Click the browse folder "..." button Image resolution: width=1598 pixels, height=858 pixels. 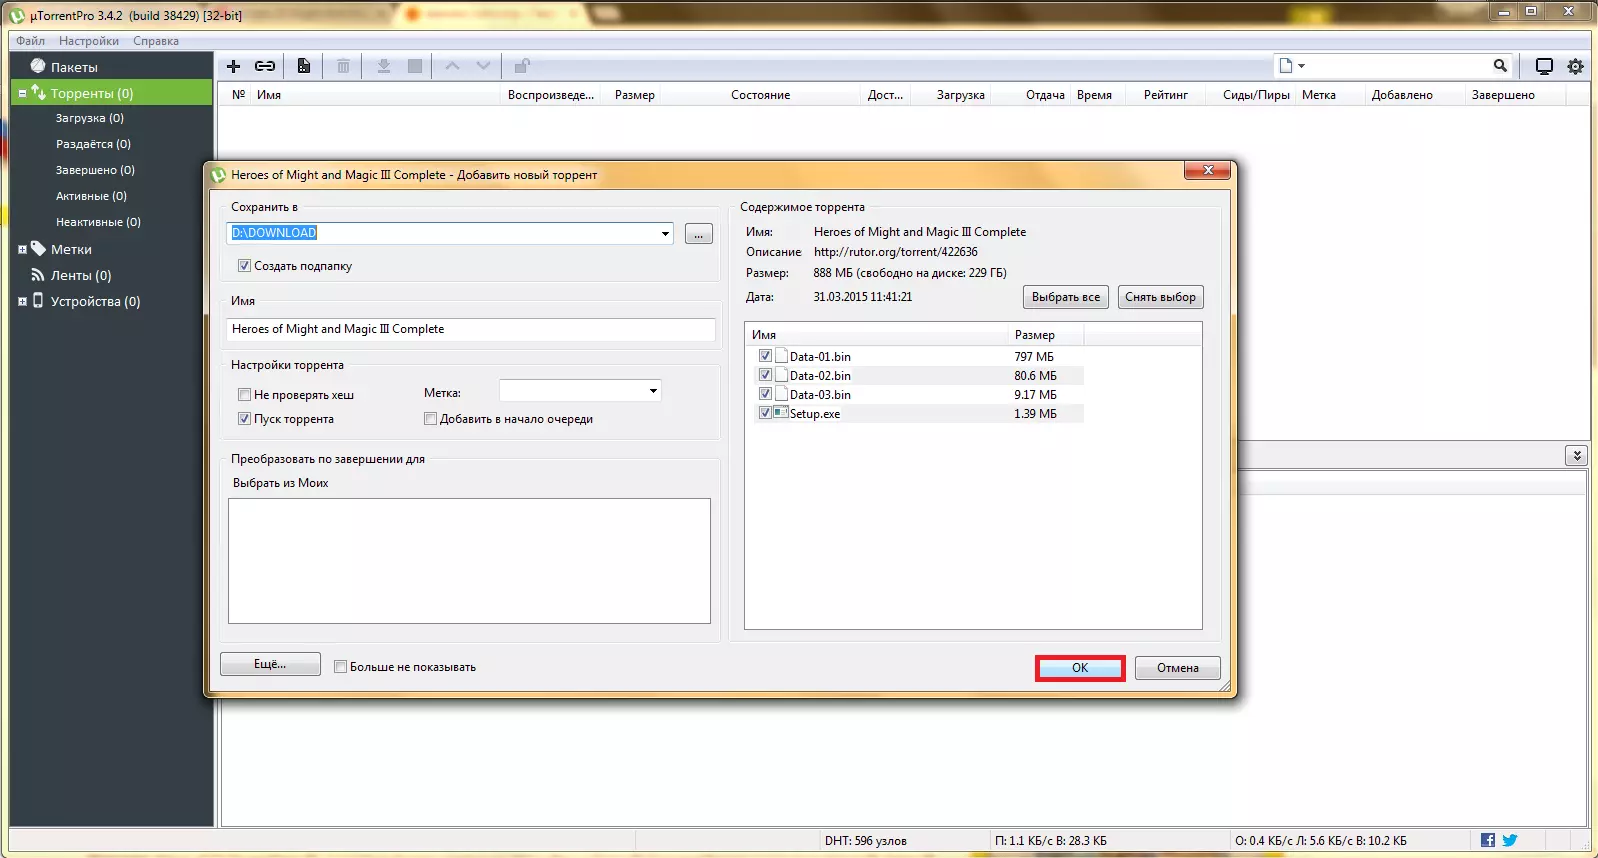[x=699, y=234]
